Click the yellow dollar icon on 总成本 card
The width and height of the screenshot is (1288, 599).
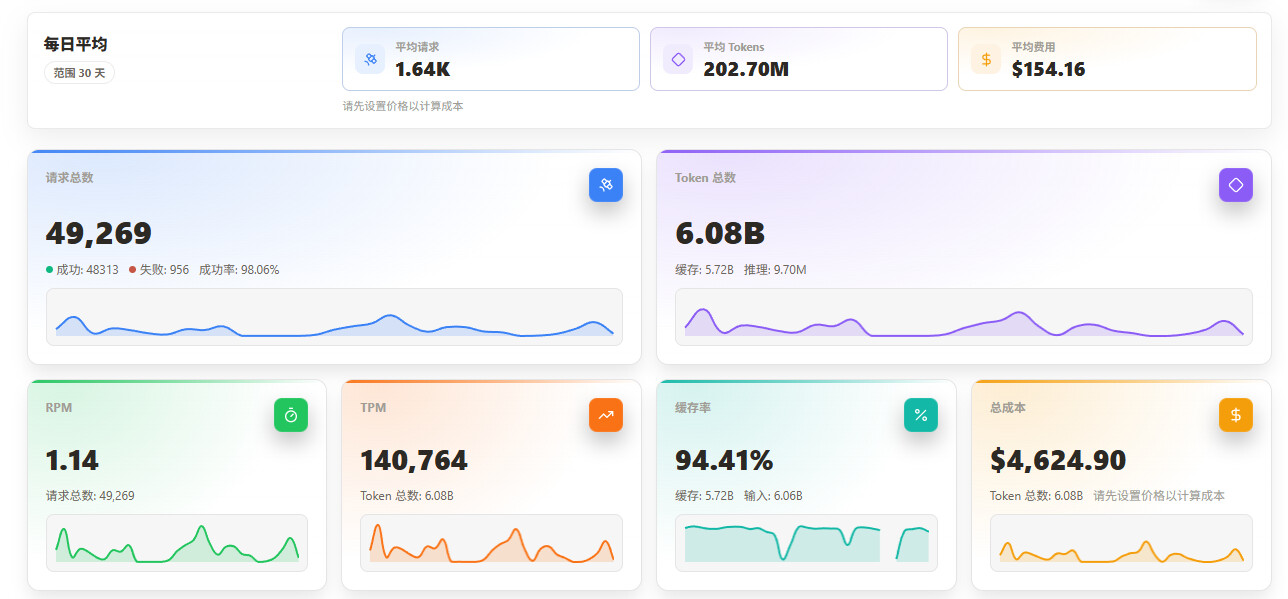[x=1236, y=415]
